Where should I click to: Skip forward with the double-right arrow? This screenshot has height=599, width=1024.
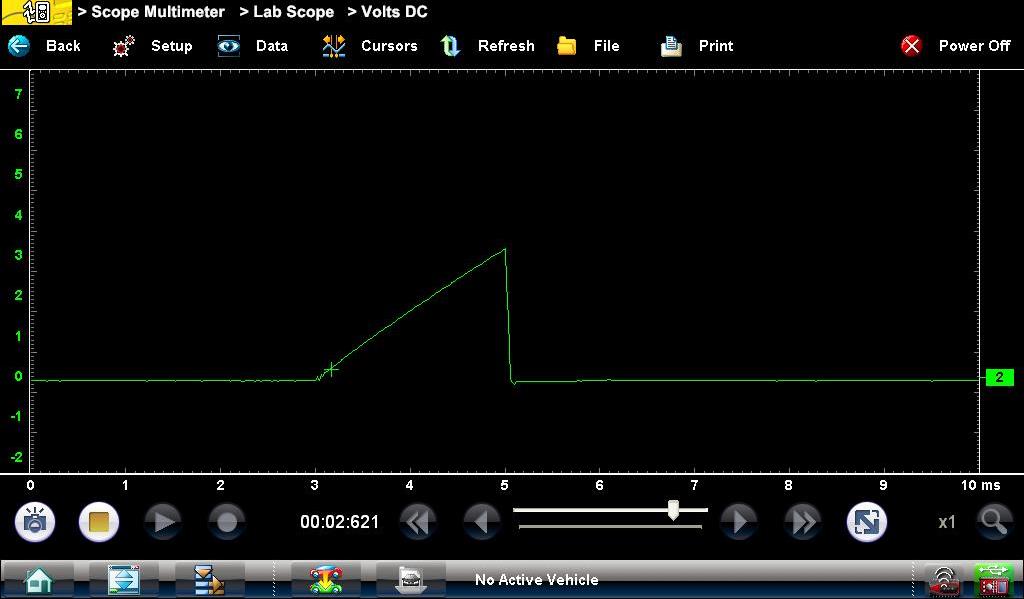click(x=802, y=522)
